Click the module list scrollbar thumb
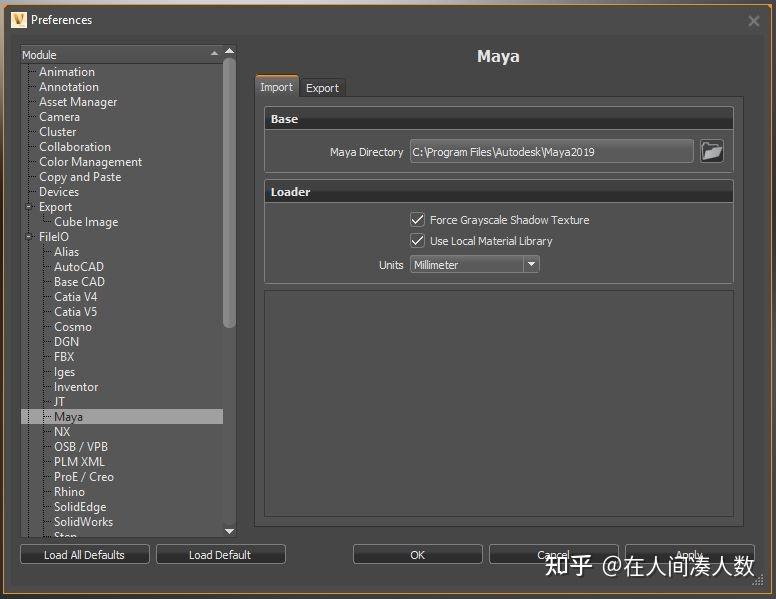This screenshot has height=599, width=776. [229, 192]
